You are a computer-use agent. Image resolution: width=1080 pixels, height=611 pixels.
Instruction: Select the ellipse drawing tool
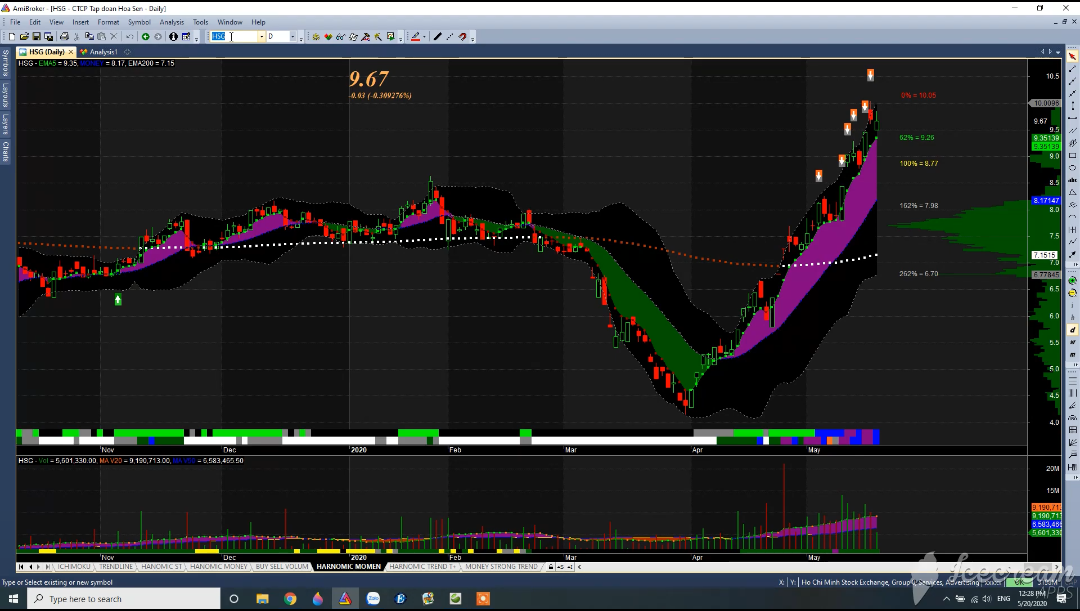click(1072, 168)
